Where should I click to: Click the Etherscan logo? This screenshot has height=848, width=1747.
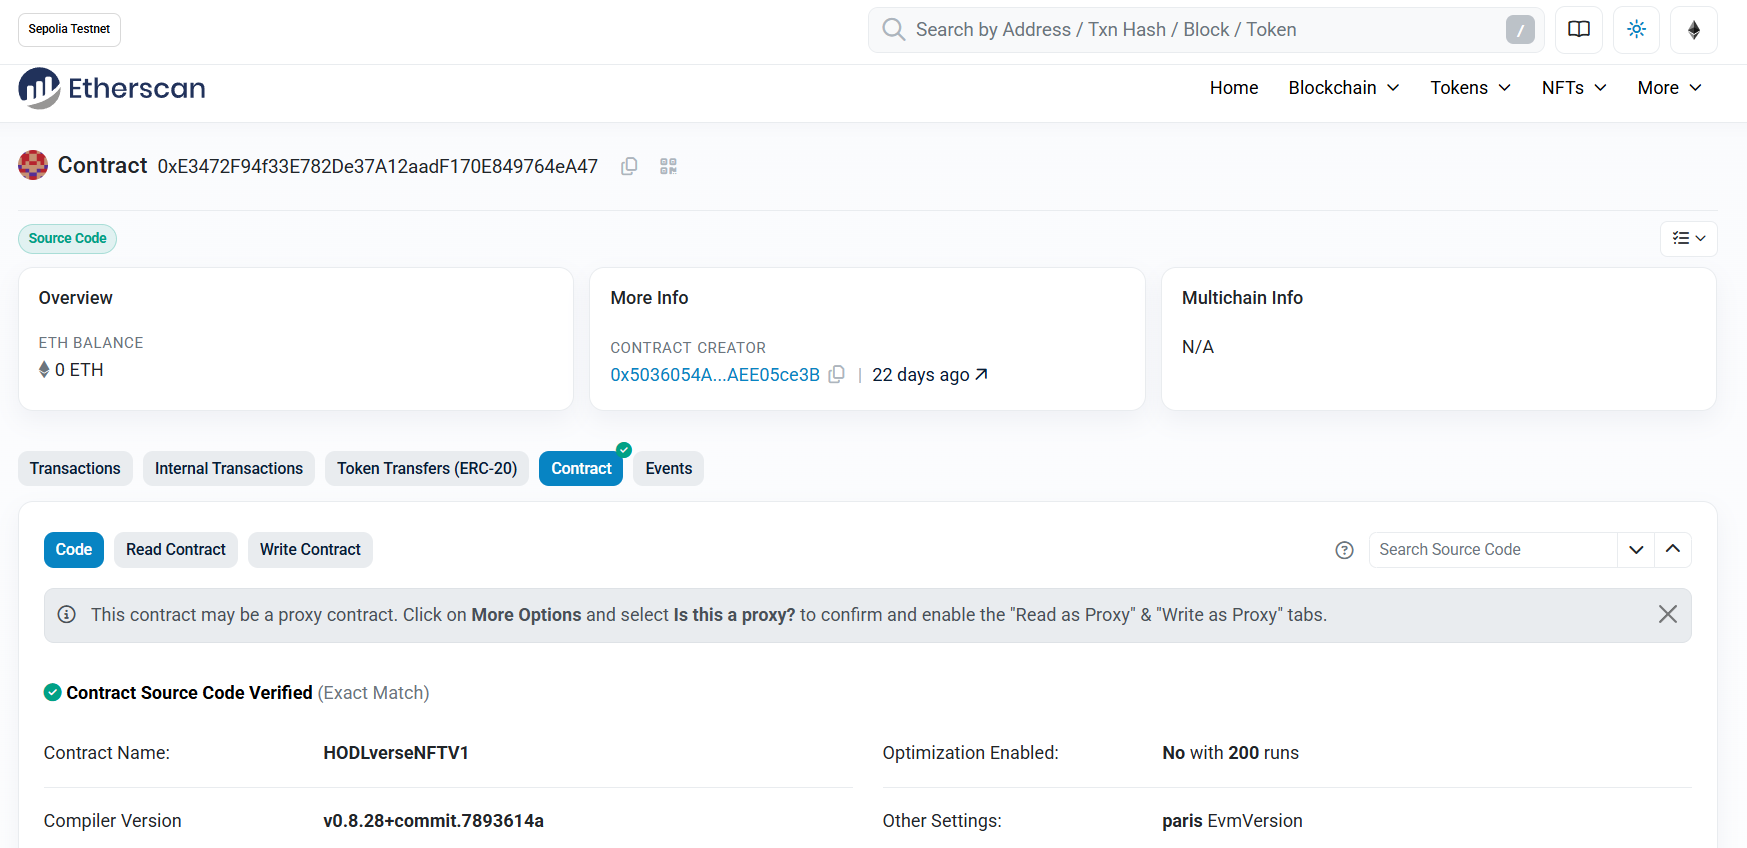click(112, 88)
